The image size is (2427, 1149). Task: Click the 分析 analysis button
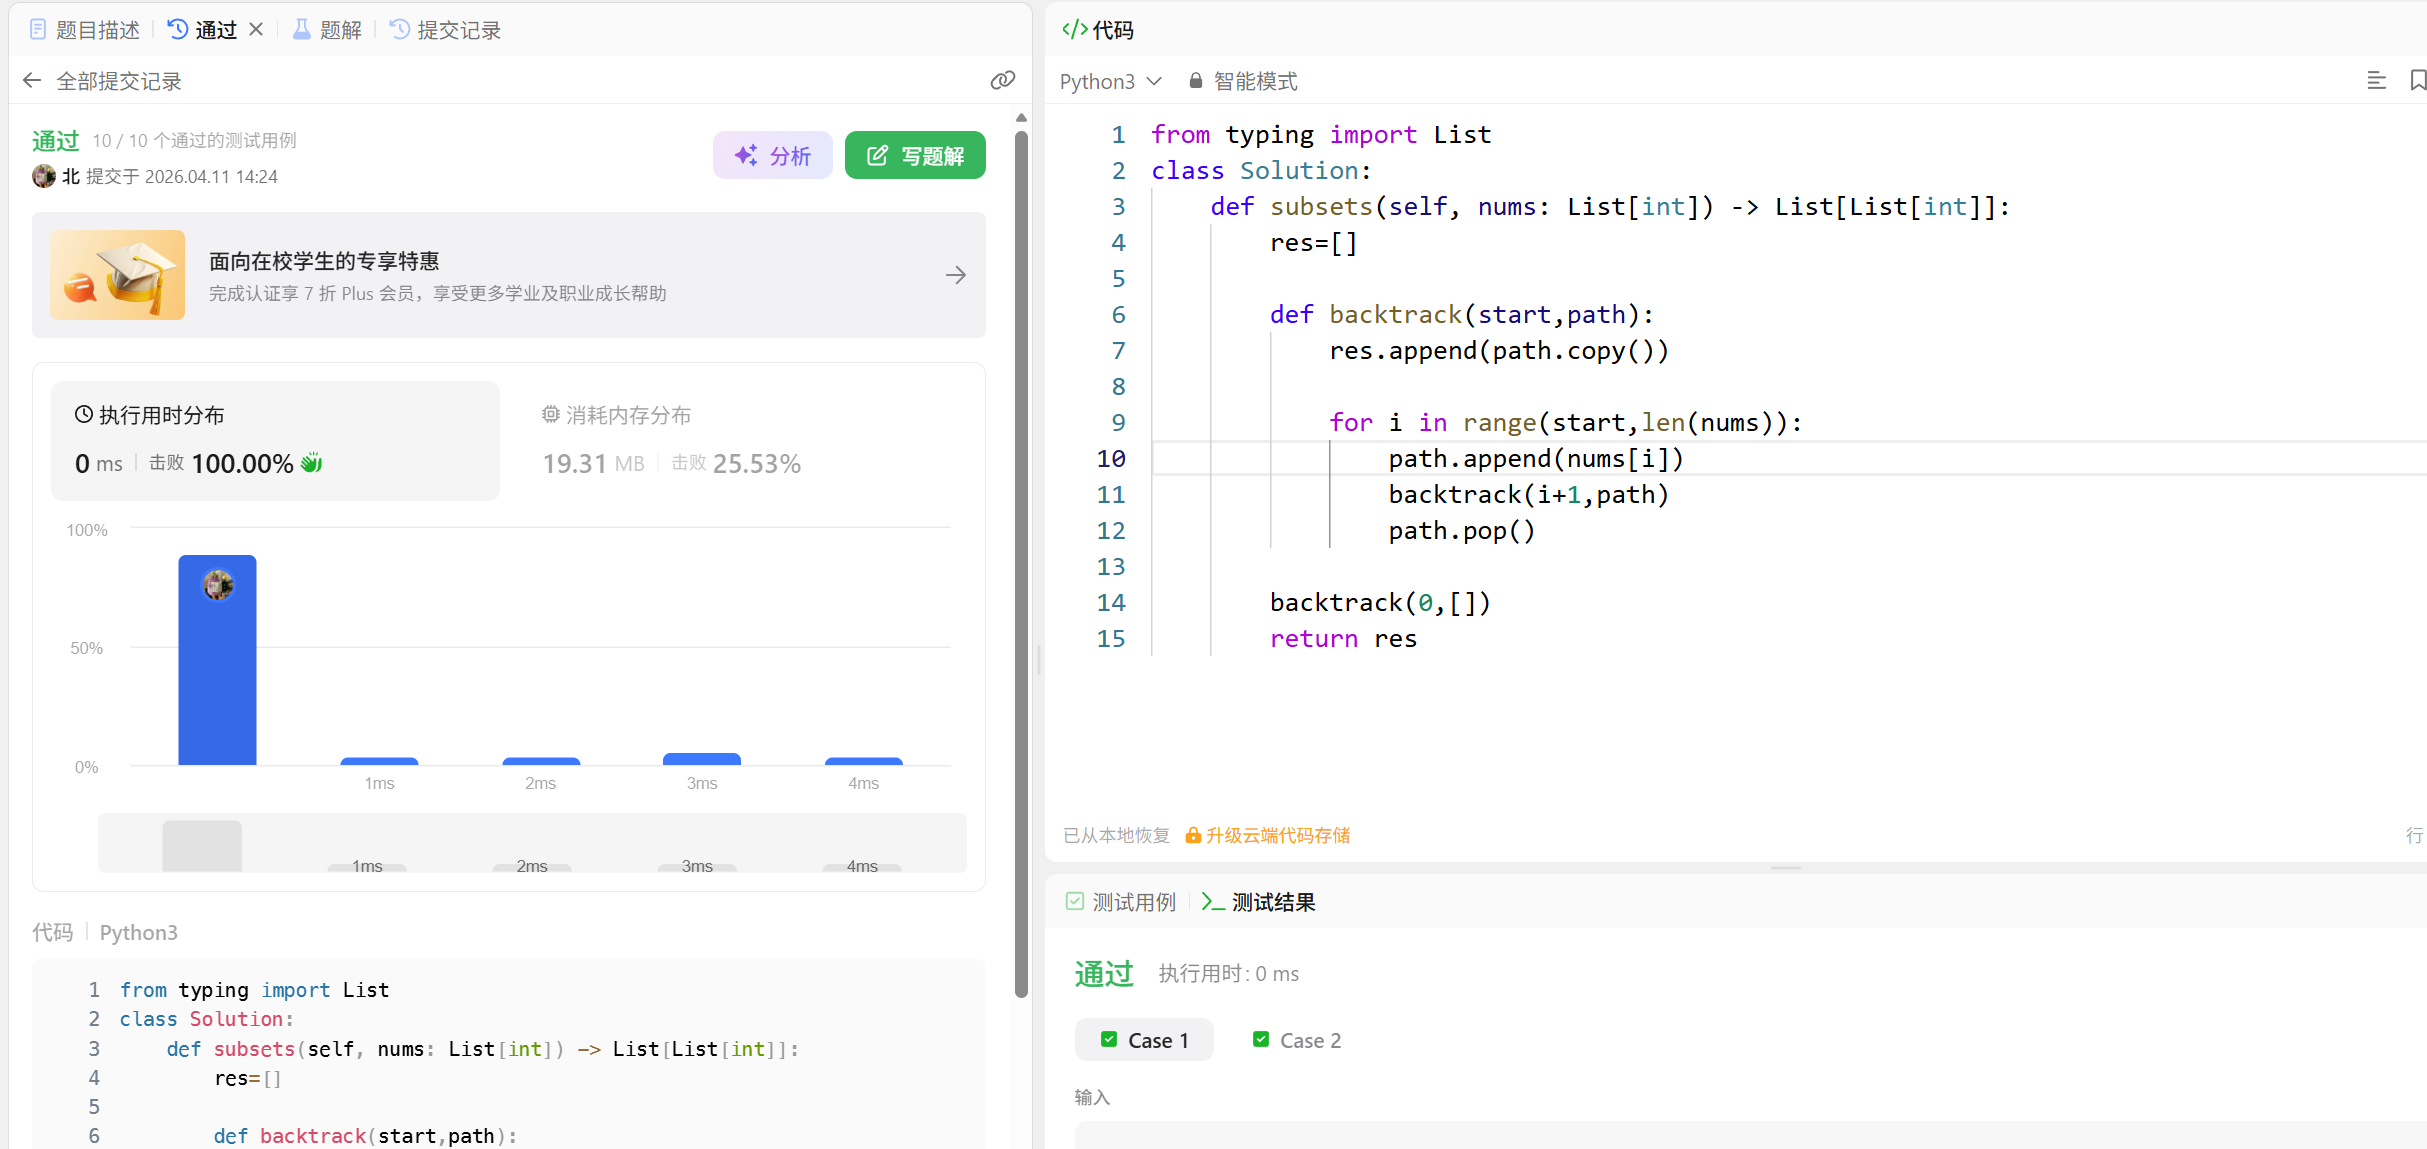point(772,155)
